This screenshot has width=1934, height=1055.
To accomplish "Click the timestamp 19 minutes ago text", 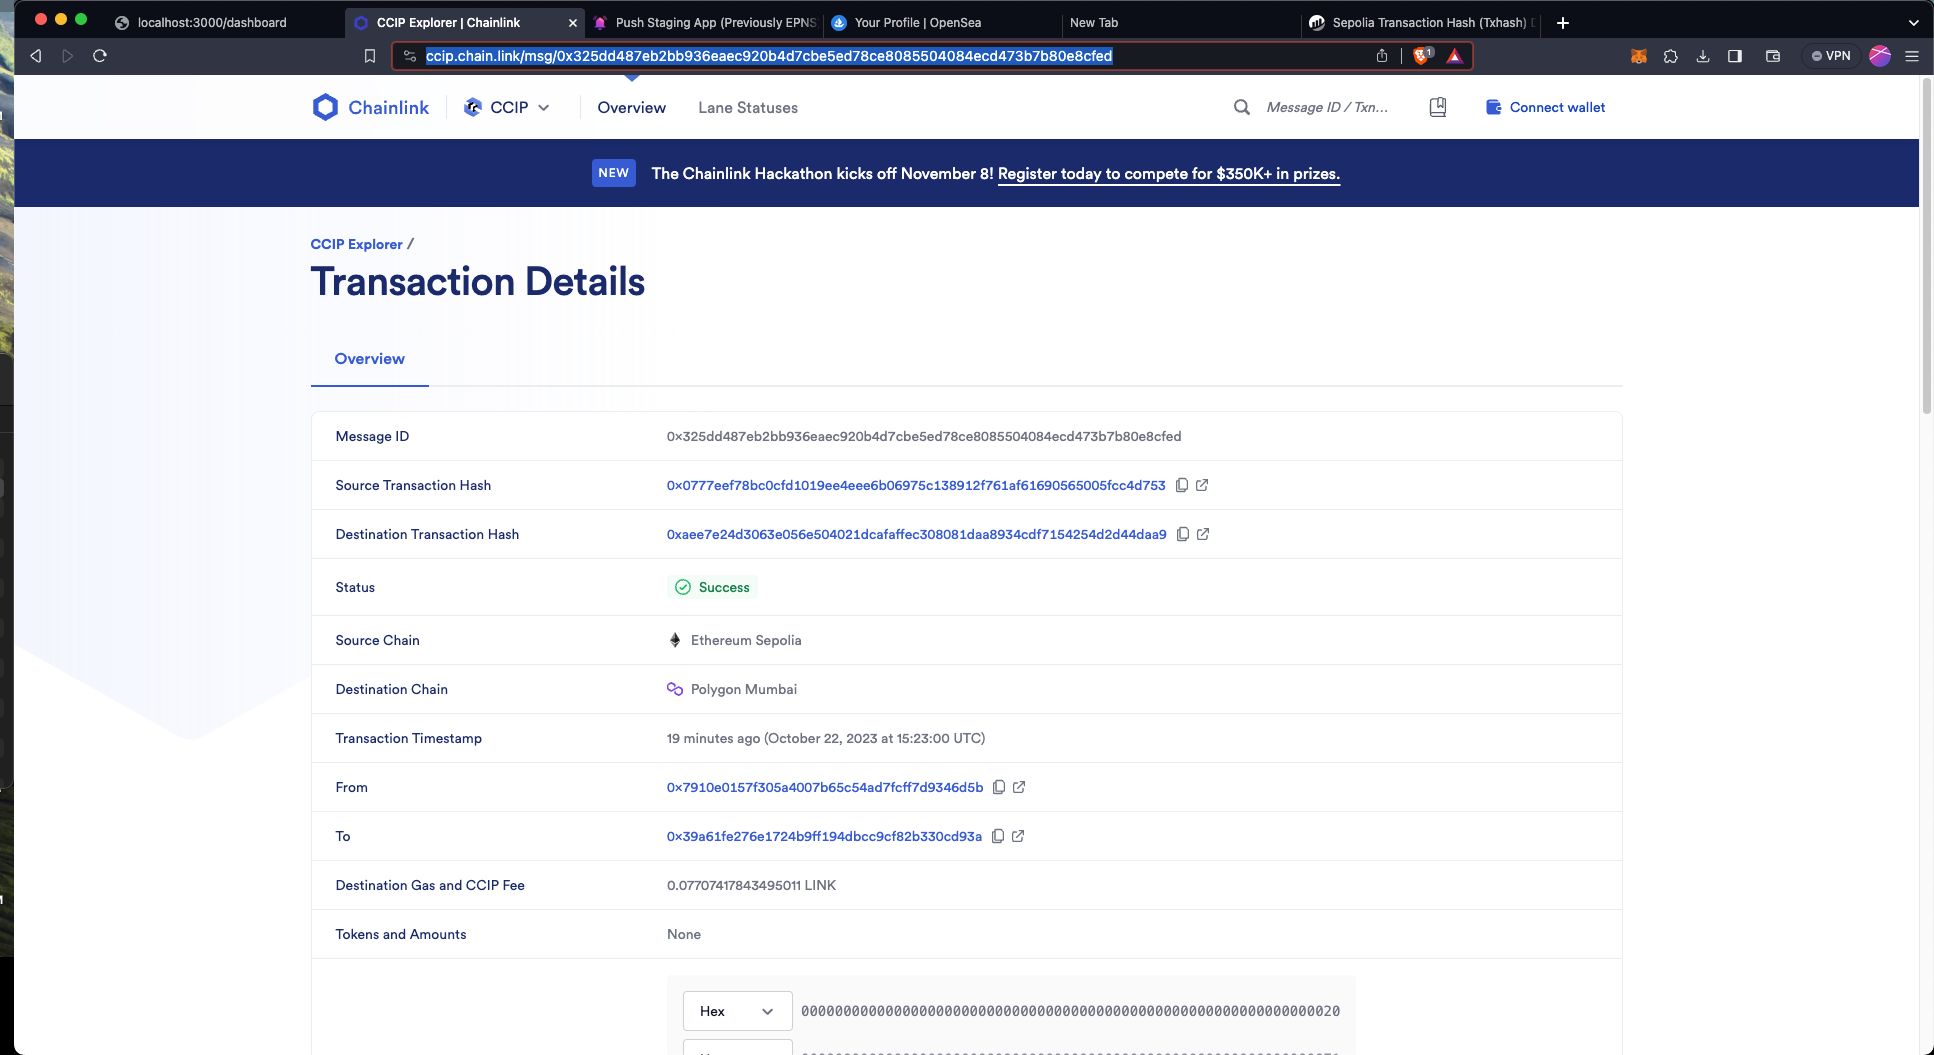I will (826, 738).
